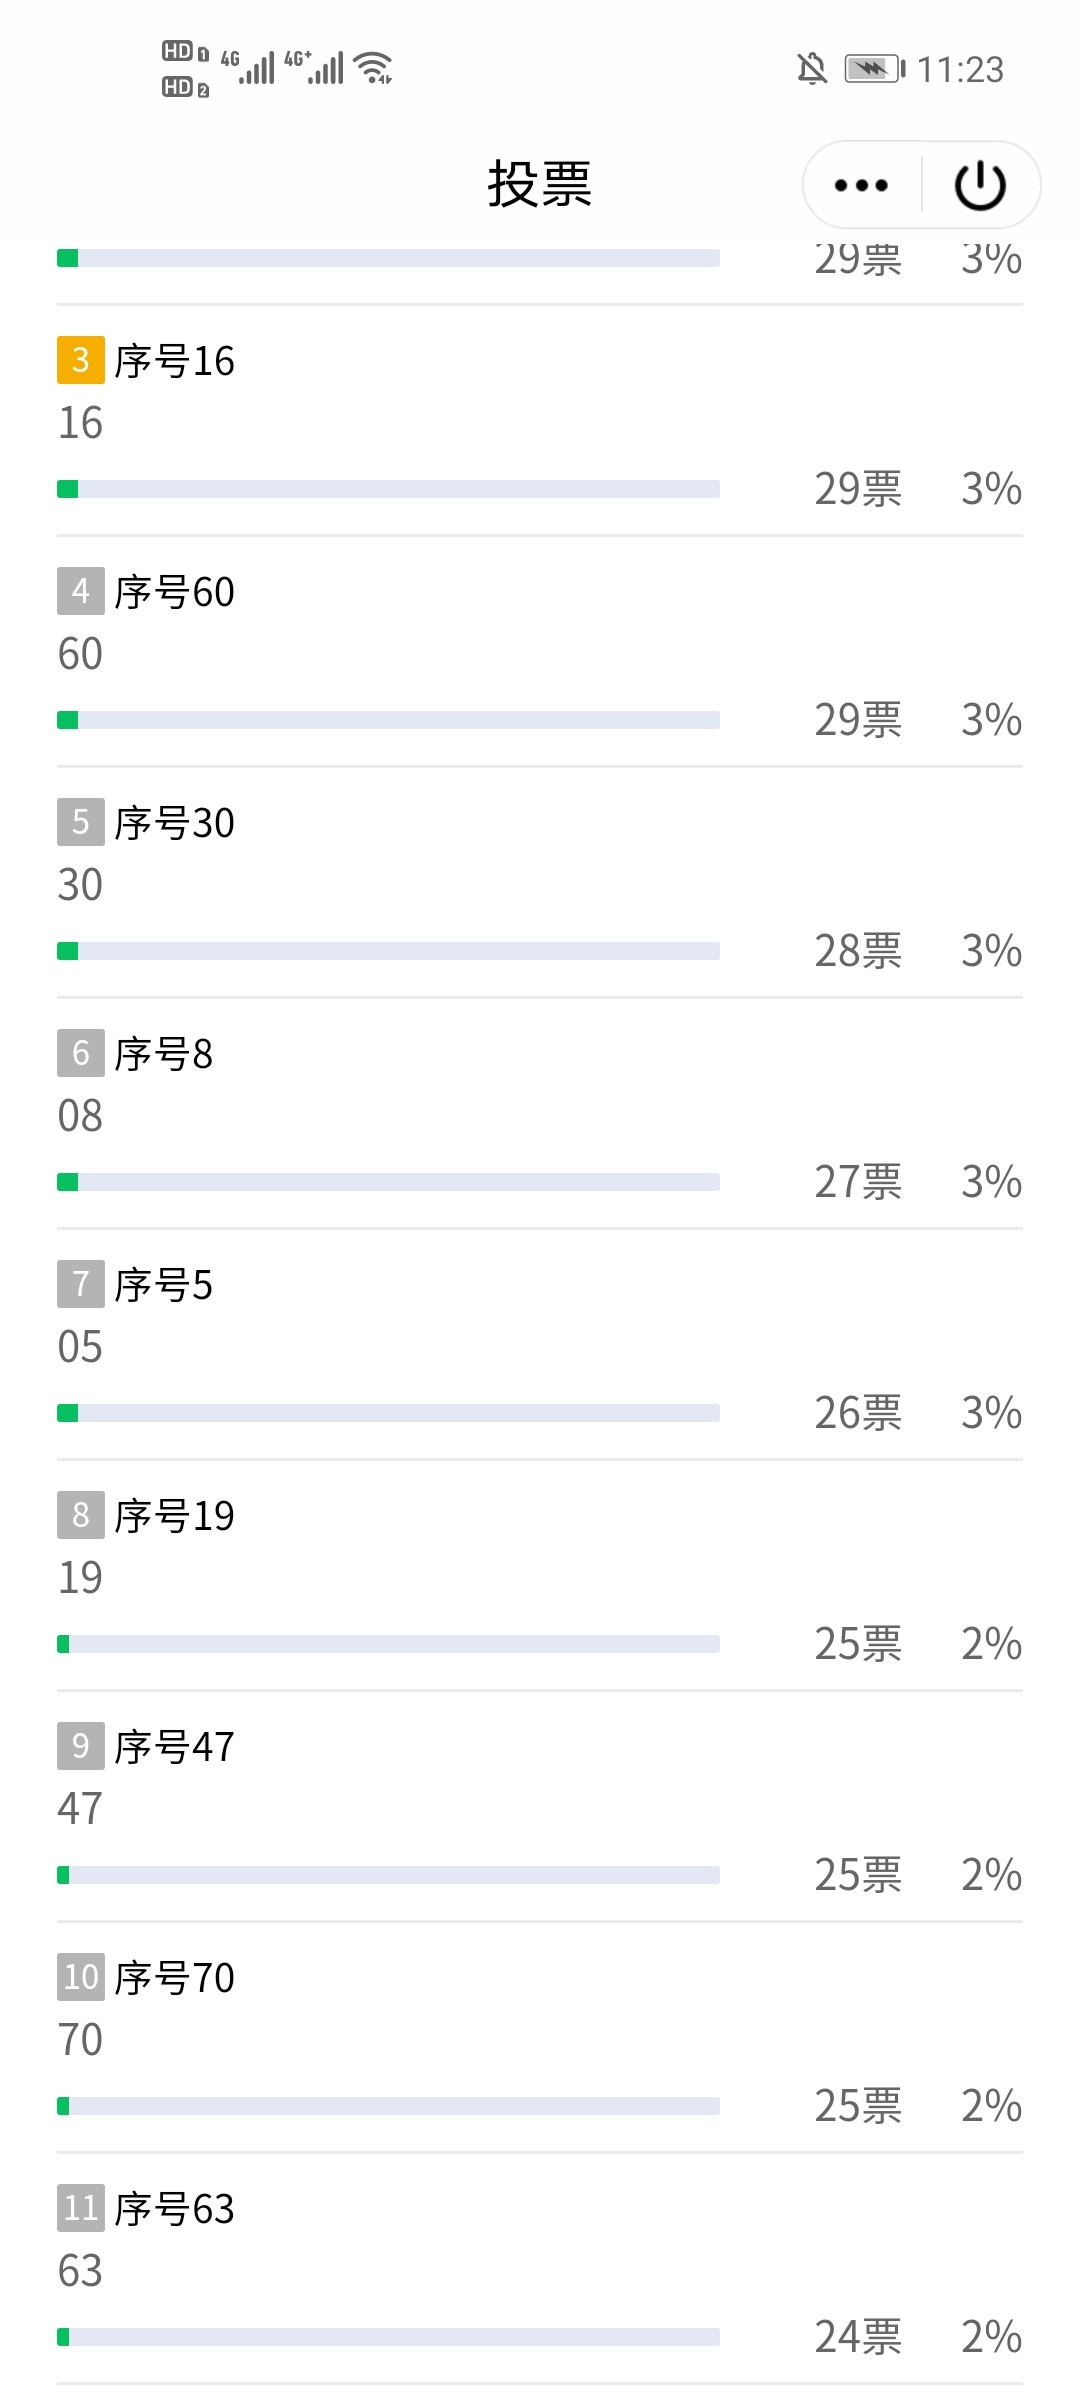Open the 序号30 candidate title
Viewport: 1080px width, 2400px height.
(174, 823)
